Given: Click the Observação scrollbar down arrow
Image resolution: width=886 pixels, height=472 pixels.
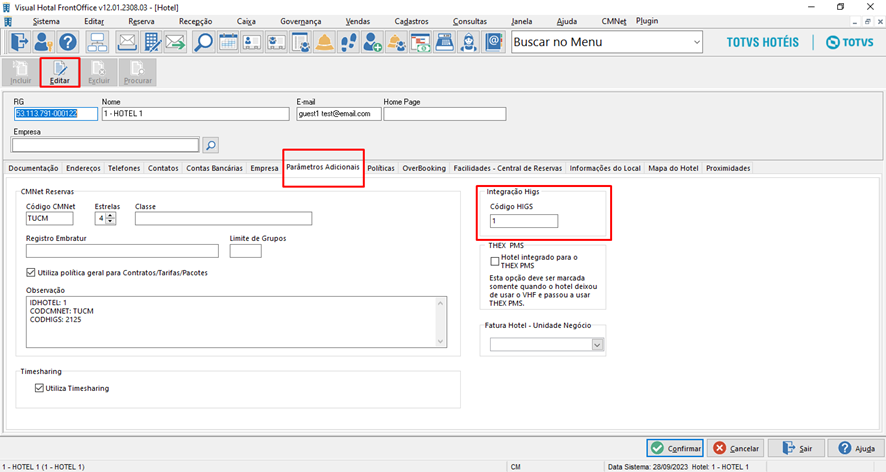Looking at the screenshot, I should 441,341.
